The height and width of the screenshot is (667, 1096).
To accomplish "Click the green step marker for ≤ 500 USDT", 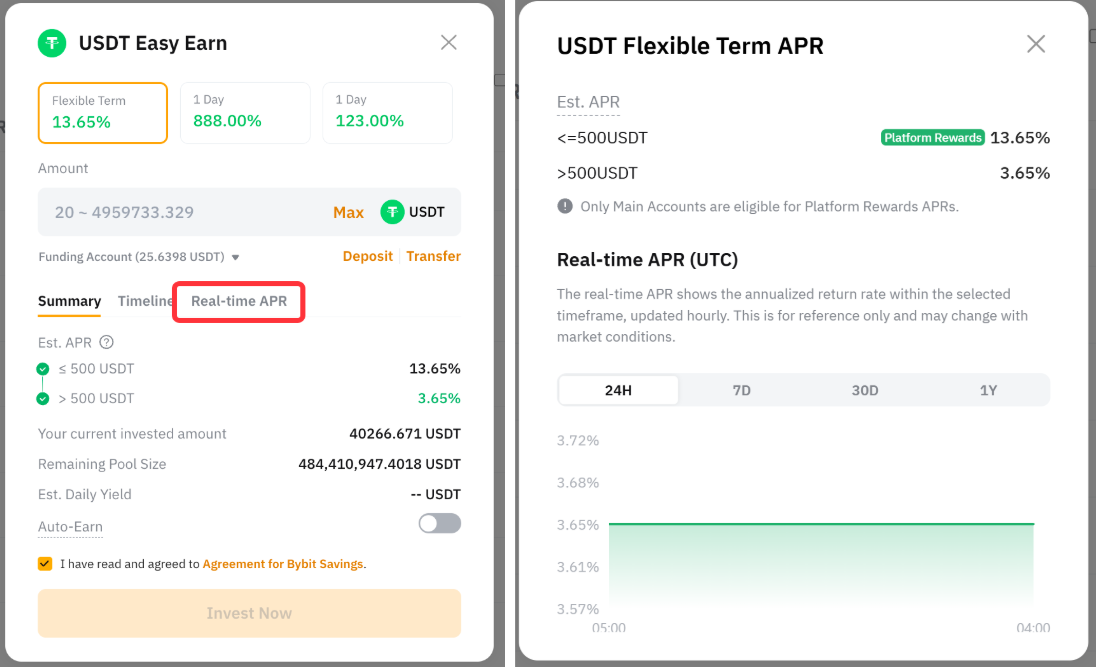I will point(43,369).
